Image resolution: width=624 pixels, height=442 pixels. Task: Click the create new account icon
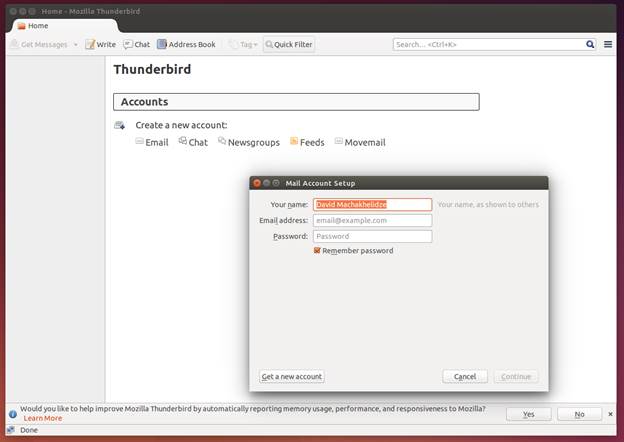[x=119, y=125]
